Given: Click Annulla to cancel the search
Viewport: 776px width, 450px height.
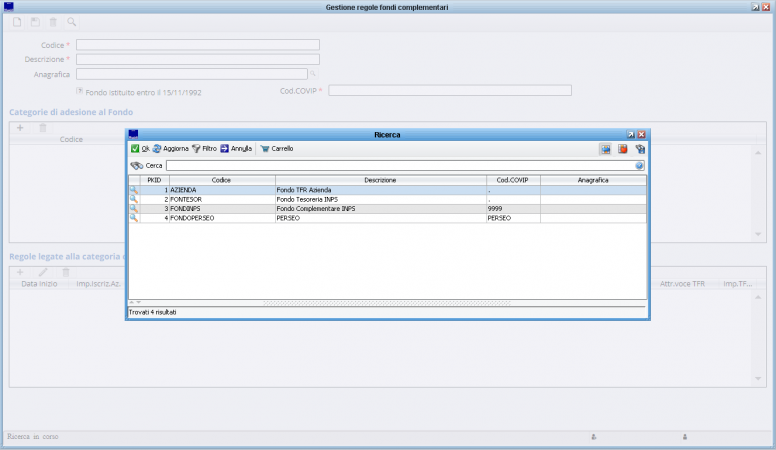Looking at the screenshot, I should [236, 148].
